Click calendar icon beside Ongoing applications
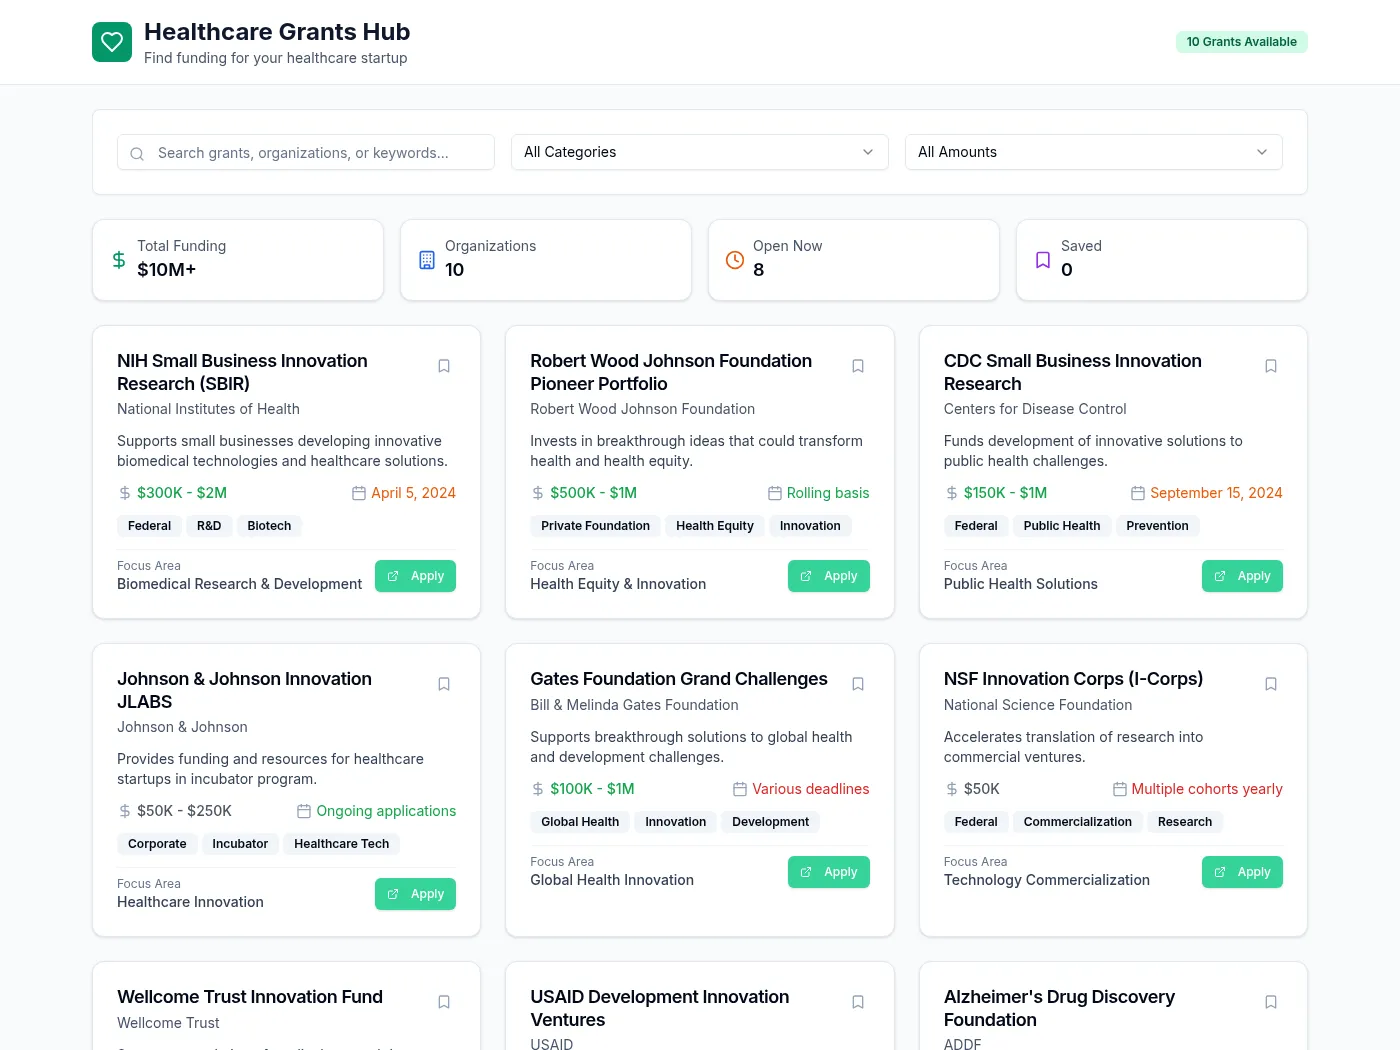The height and width of the screenshot is (1050, 1400). (304, 811)
